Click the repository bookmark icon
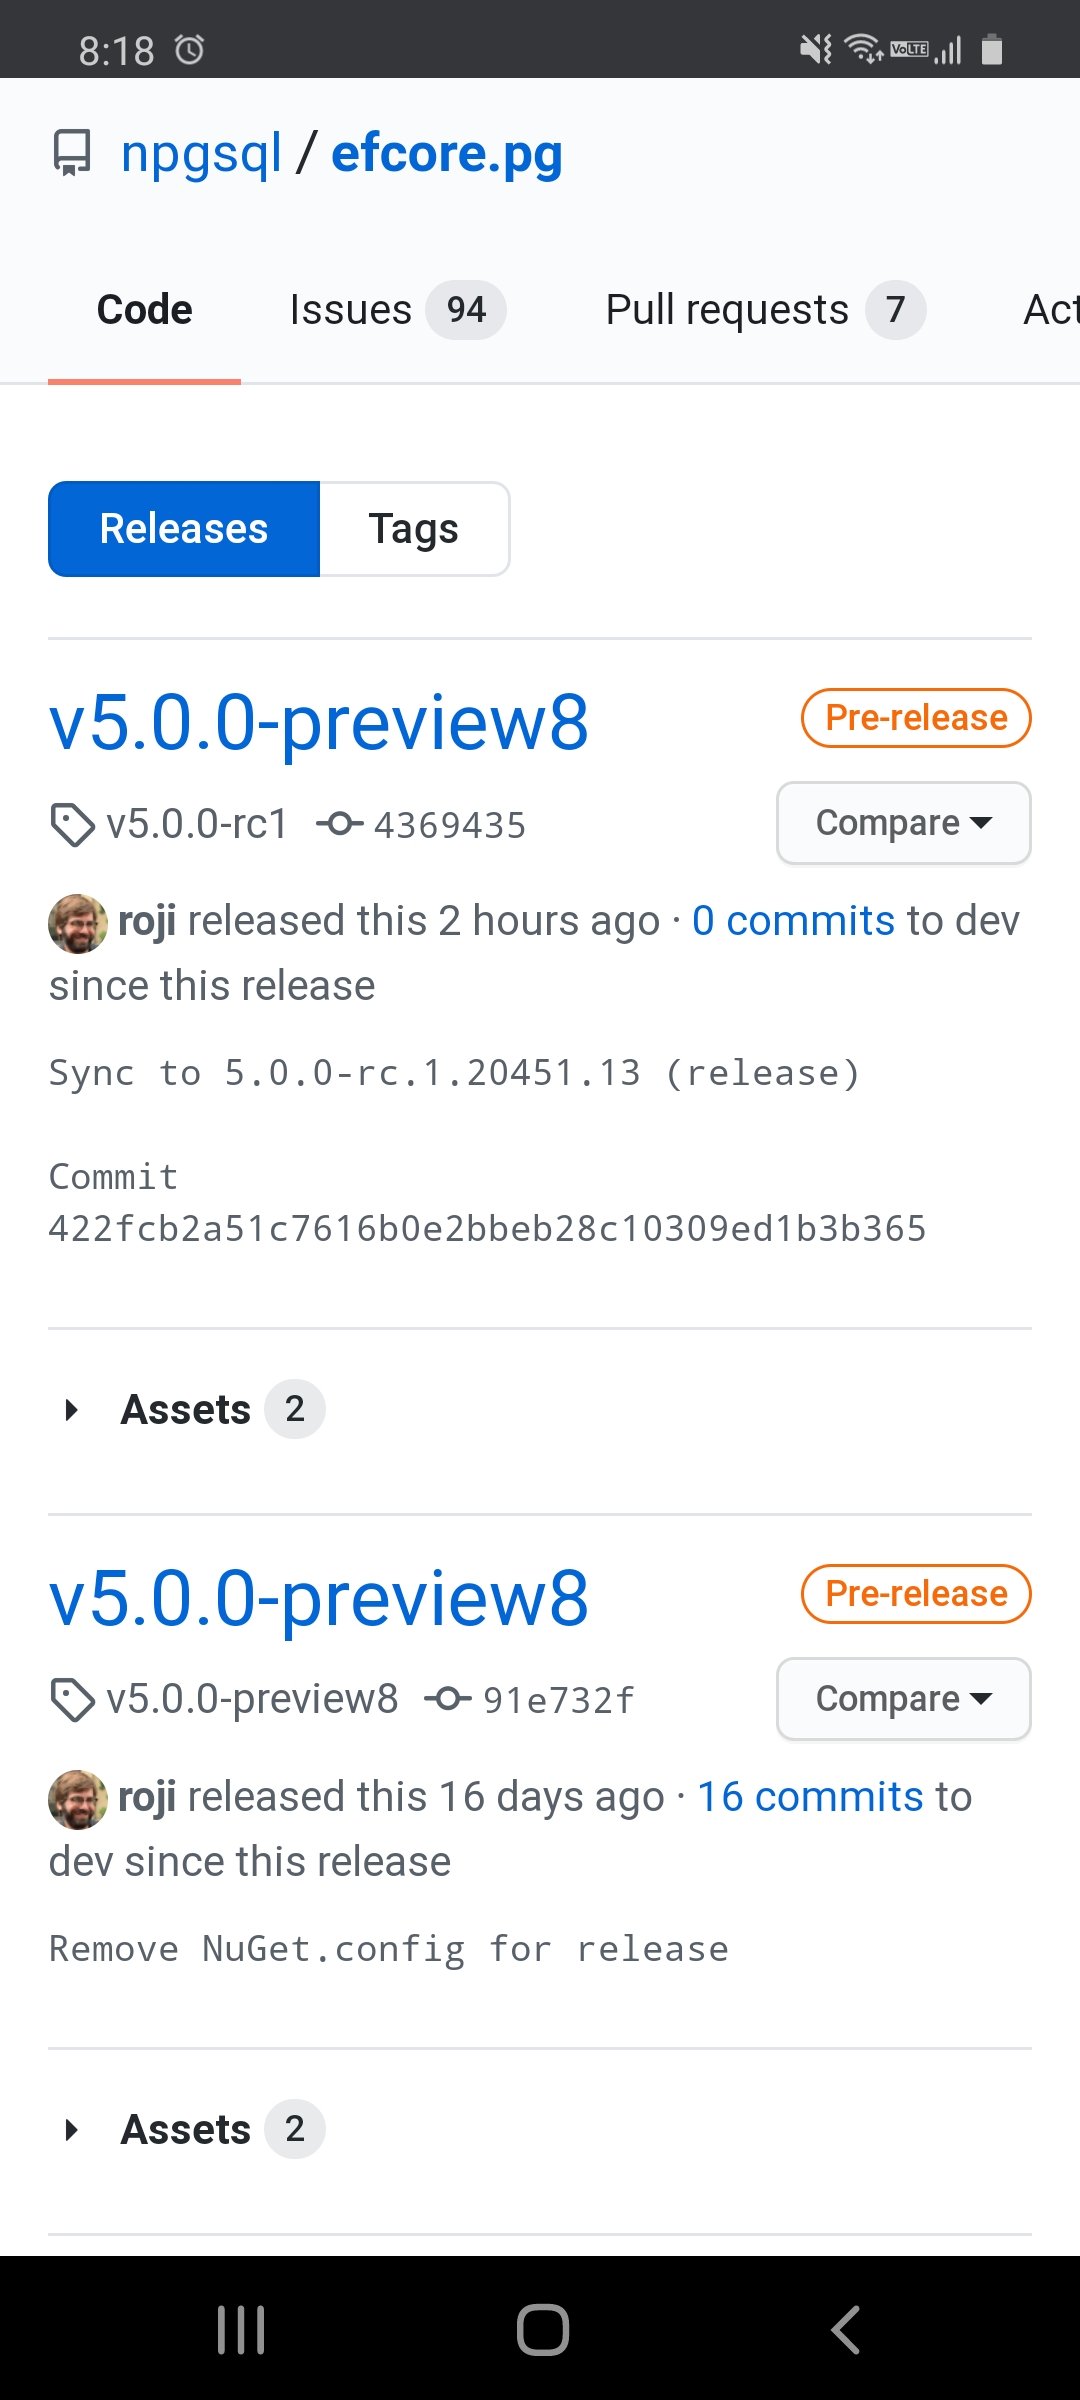Viewport: 1080px width, 2400px height. coord(71,152)
